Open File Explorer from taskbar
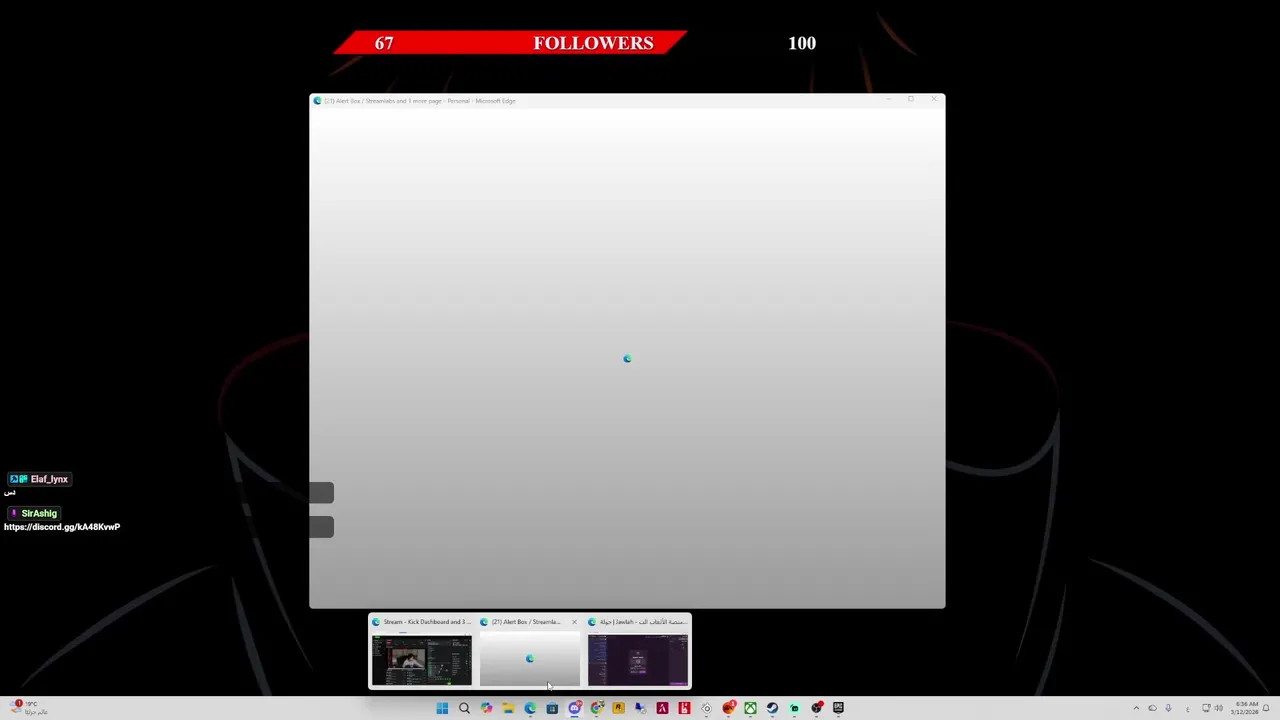1280x720 pixels. [508, 708]
